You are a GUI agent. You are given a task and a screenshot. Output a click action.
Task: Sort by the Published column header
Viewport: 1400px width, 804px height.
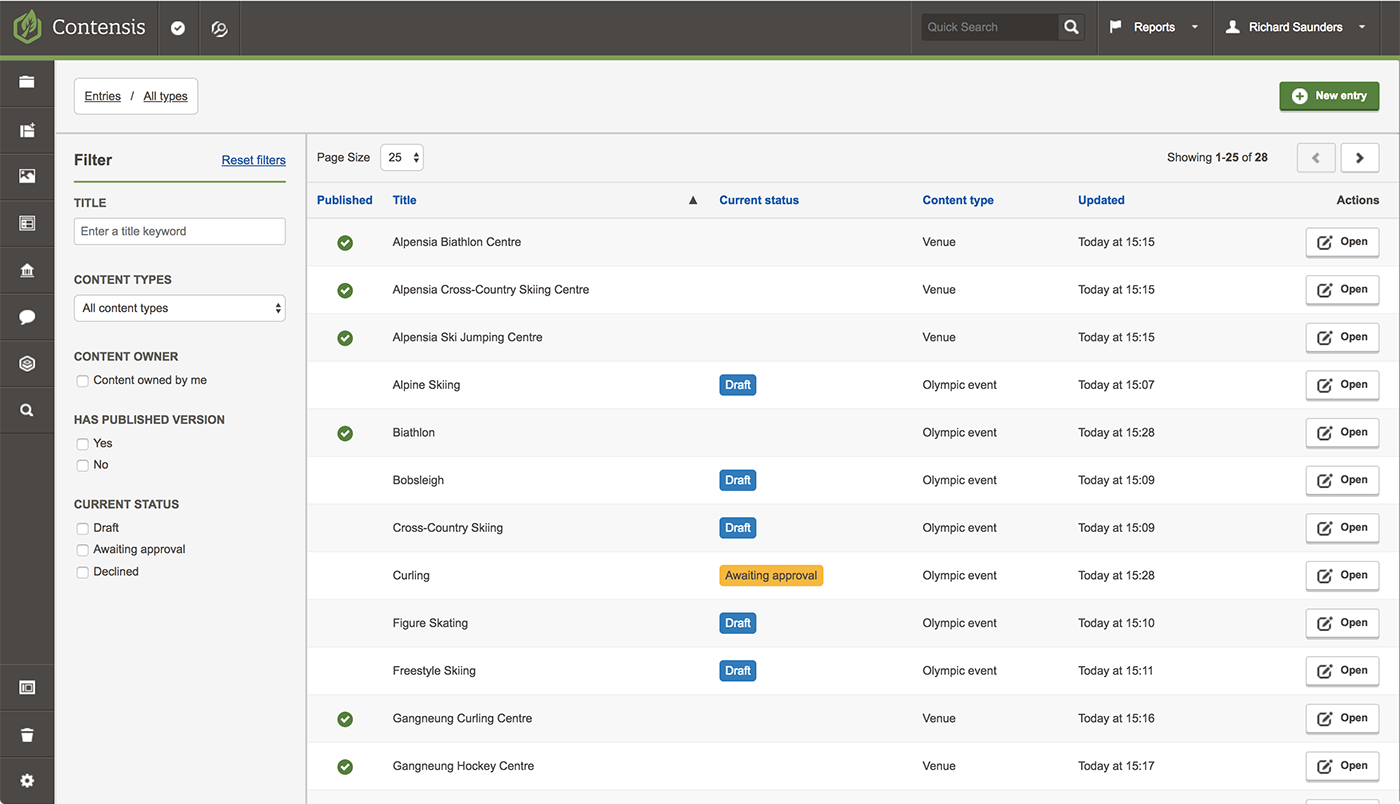(x=345, y=200)
